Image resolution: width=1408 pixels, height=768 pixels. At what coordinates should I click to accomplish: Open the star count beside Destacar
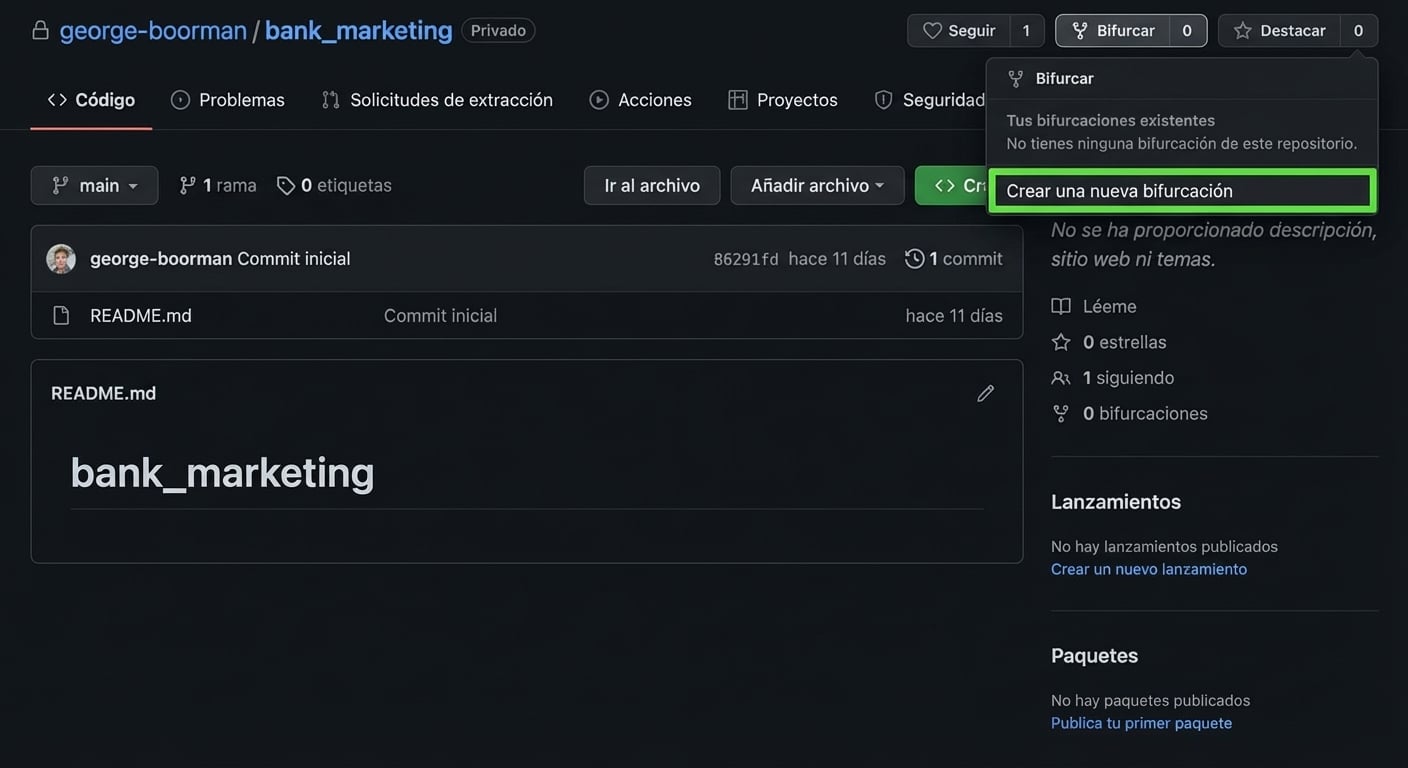(x=1359, y=31)
